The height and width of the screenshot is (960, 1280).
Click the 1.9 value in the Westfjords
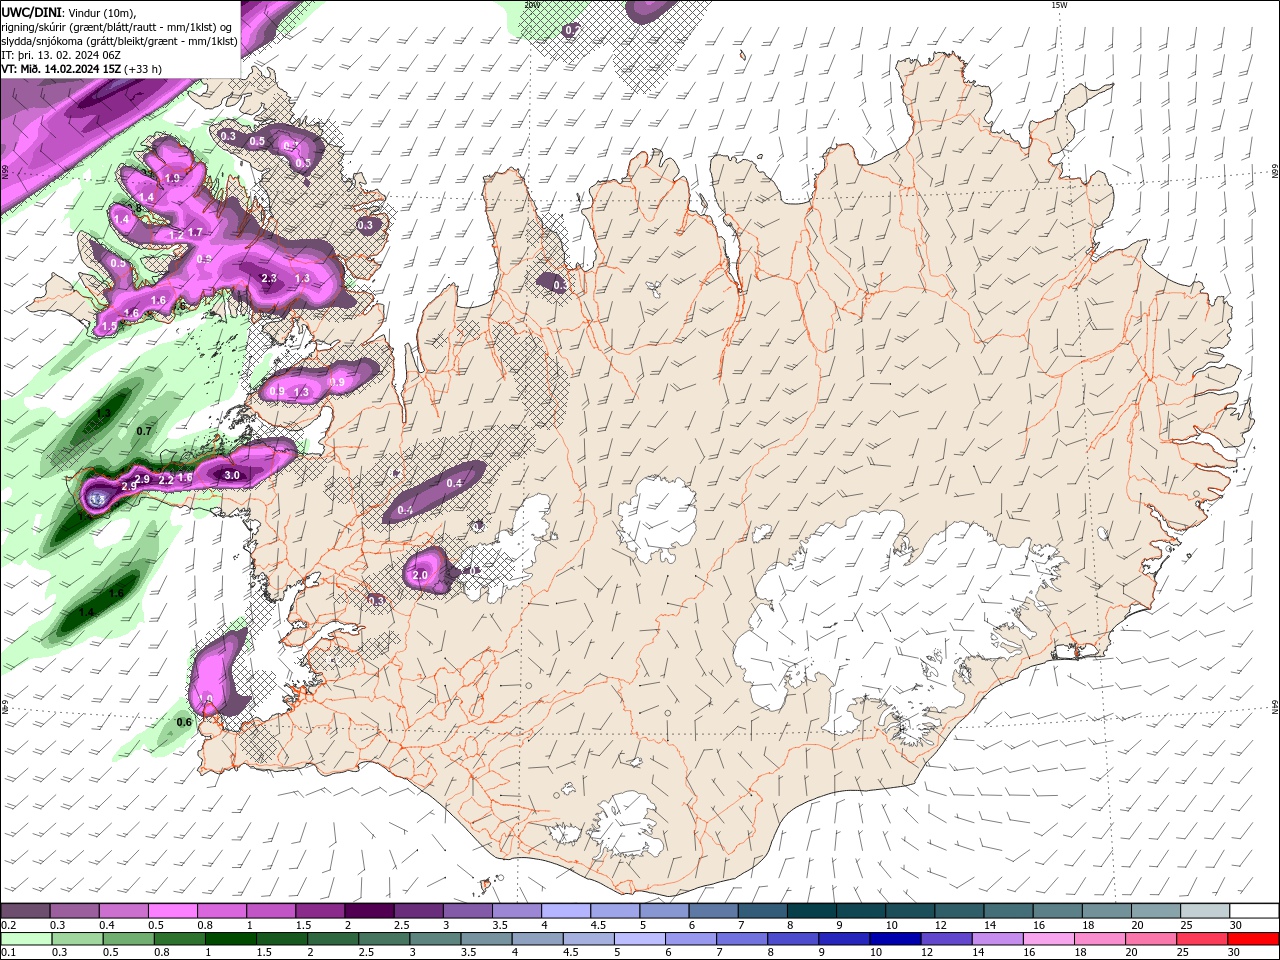coord(172,178)
